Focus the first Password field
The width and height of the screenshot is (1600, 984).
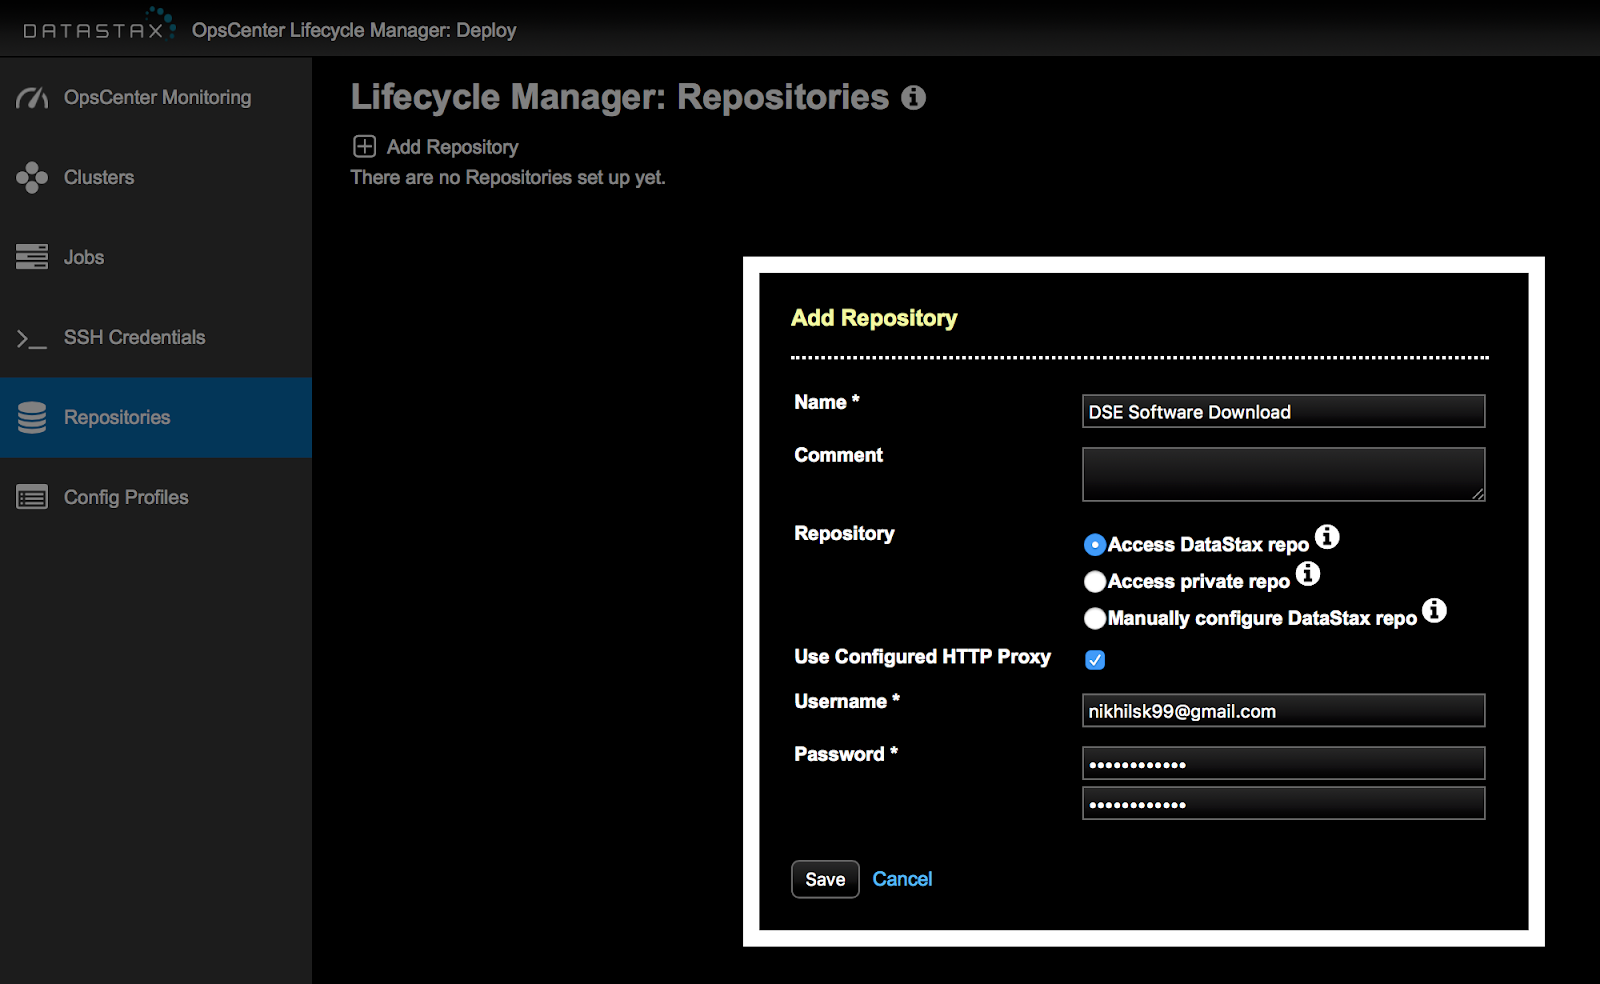(1284, 763)
